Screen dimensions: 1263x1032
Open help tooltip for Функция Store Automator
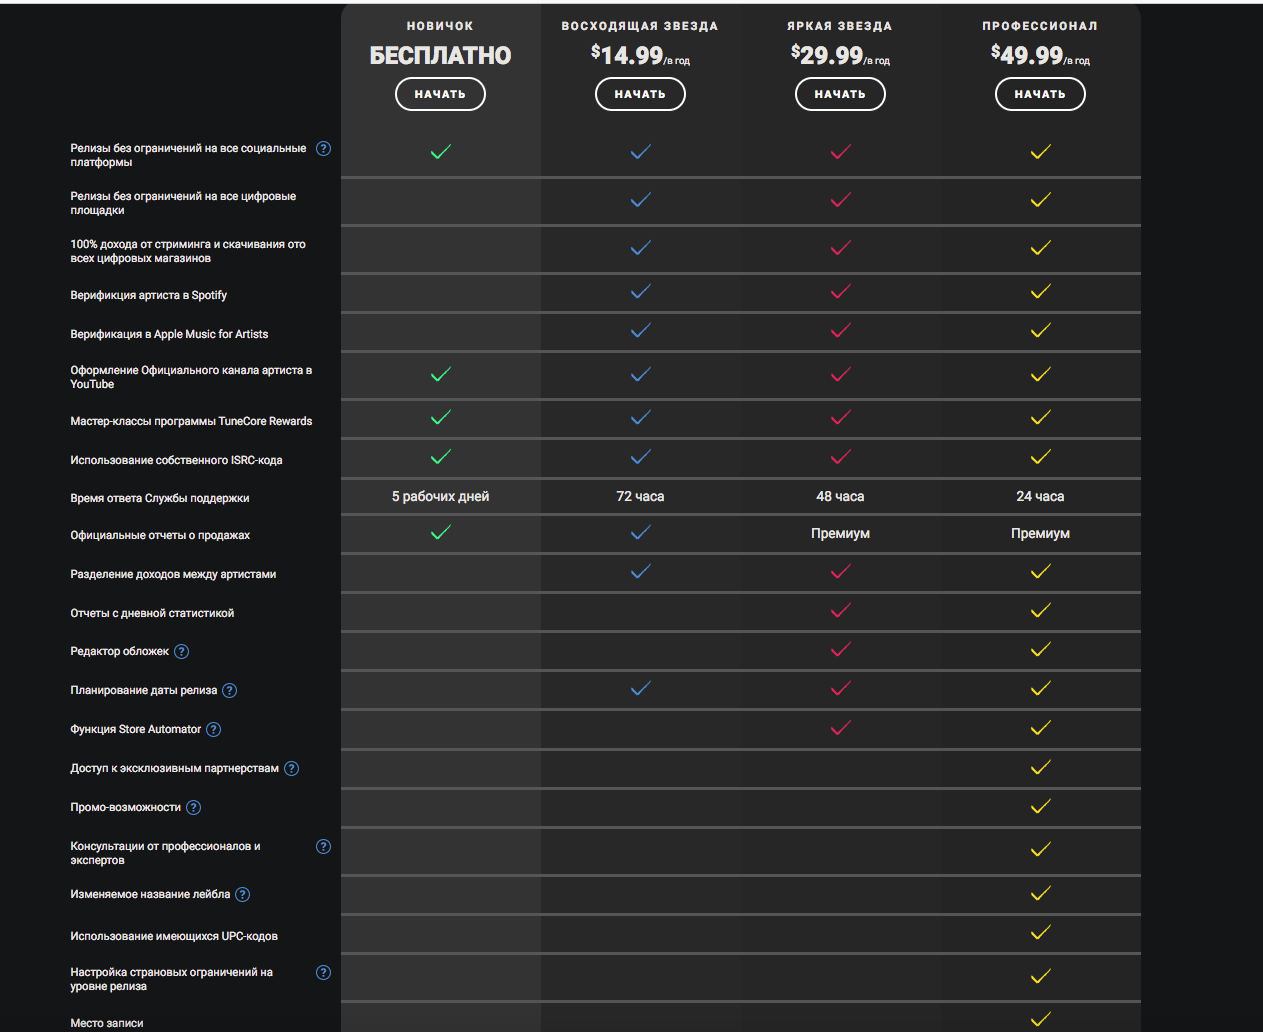click(x=213, y=730)
